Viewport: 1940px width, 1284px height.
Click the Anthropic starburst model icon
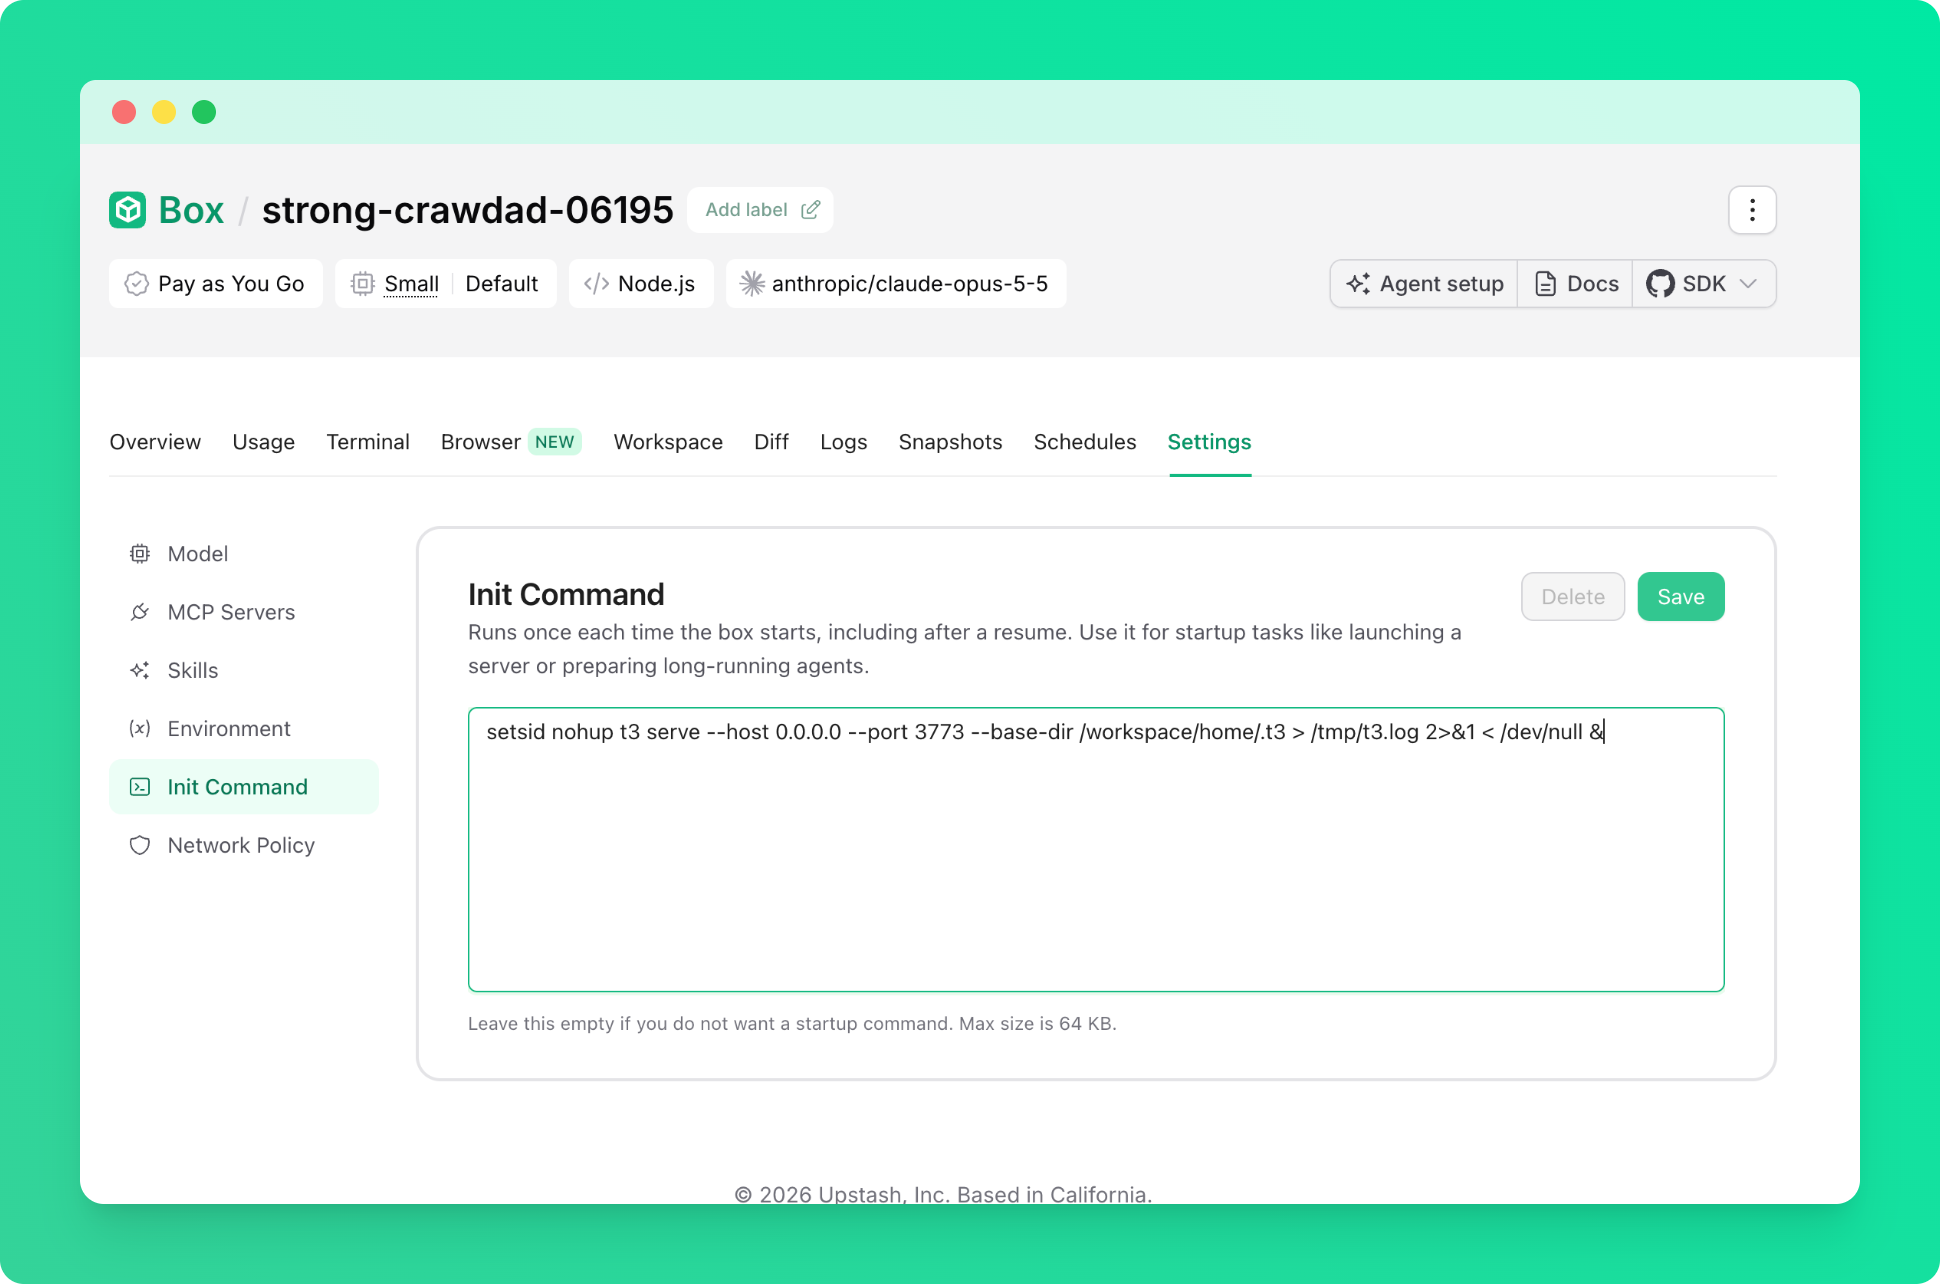pyautogui.click(x=752, y=284)
